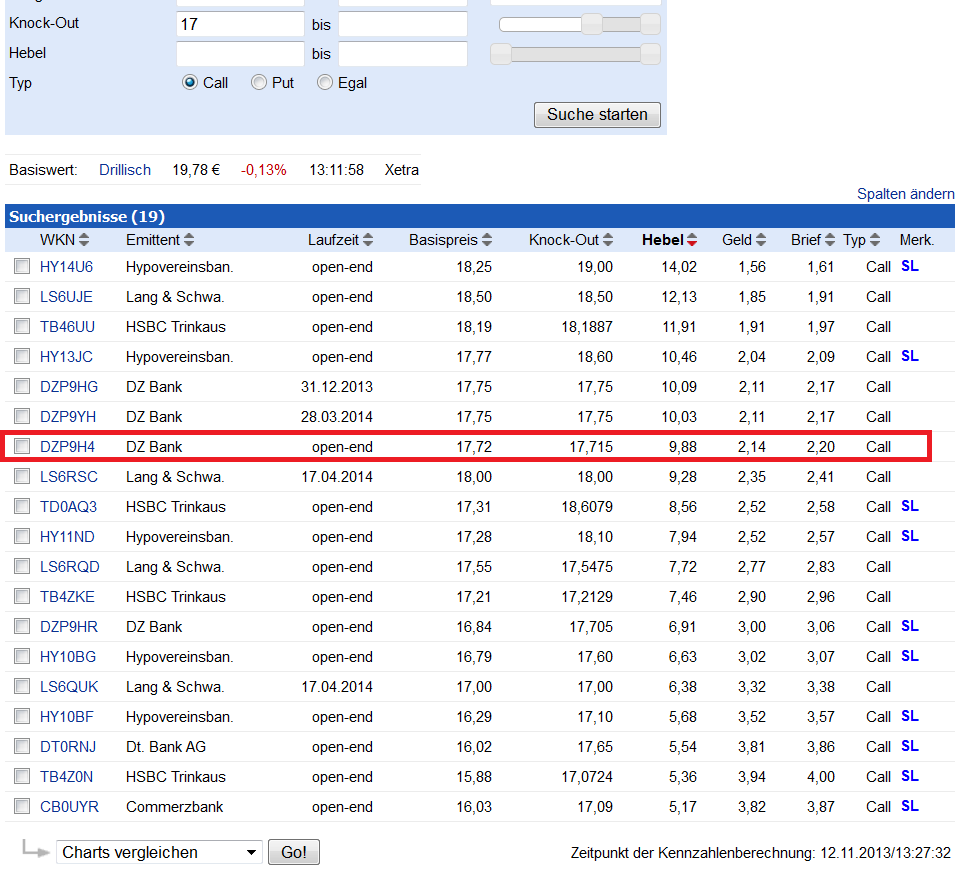Sort by Laufzeit column sort icon

(368, 240)
